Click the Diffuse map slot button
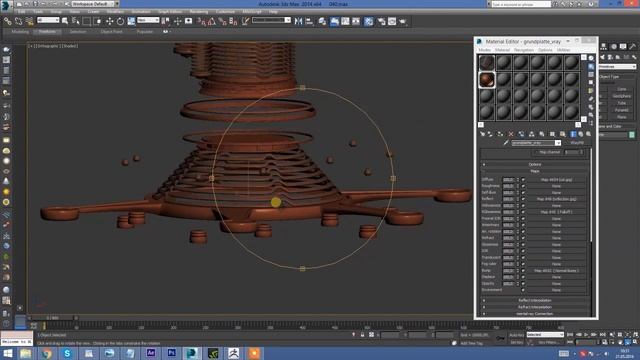The width and height of the screenshot is (640, 360). click(556, 180)
